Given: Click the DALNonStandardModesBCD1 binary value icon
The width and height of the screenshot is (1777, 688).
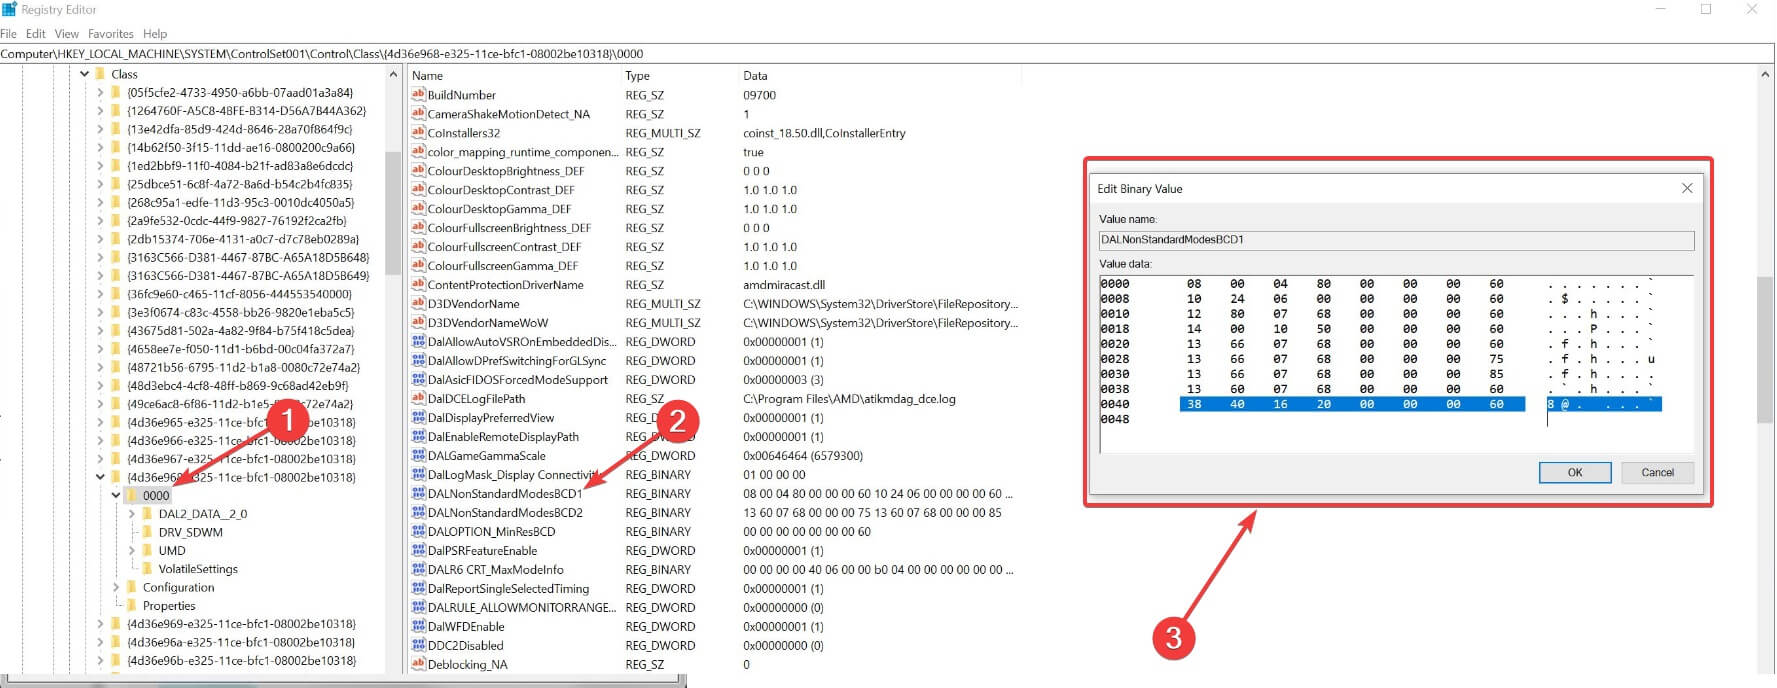Looking at the screenshot, I should point(418,494).
